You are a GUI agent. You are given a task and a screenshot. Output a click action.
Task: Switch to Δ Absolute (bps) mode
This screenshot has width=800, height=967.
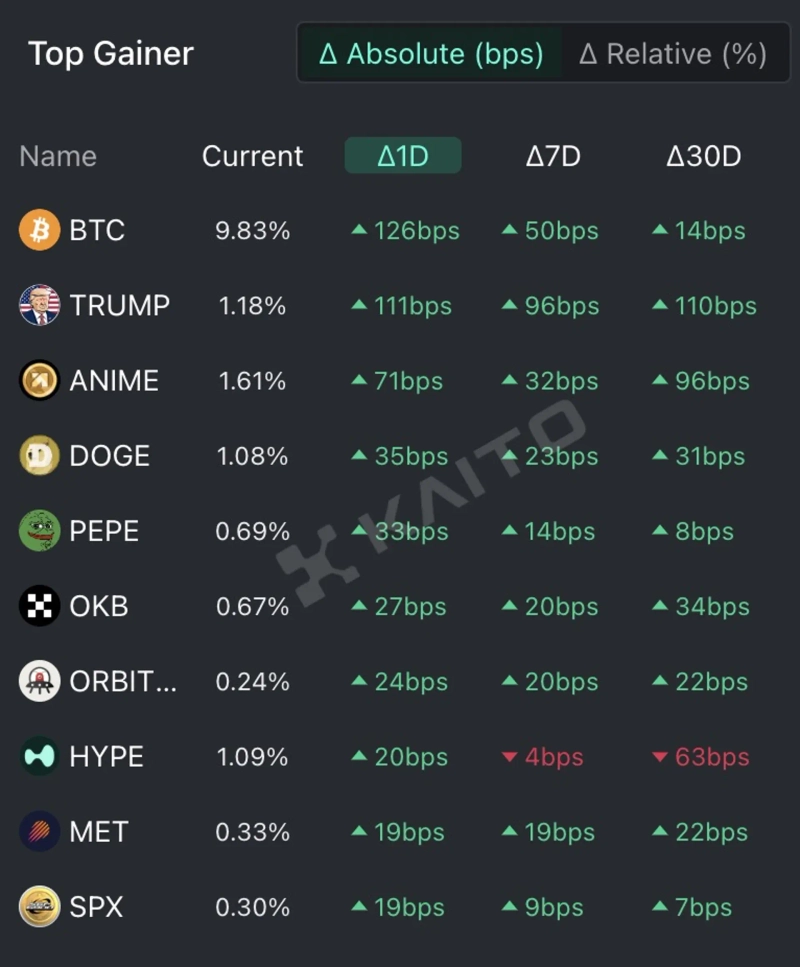431,54
